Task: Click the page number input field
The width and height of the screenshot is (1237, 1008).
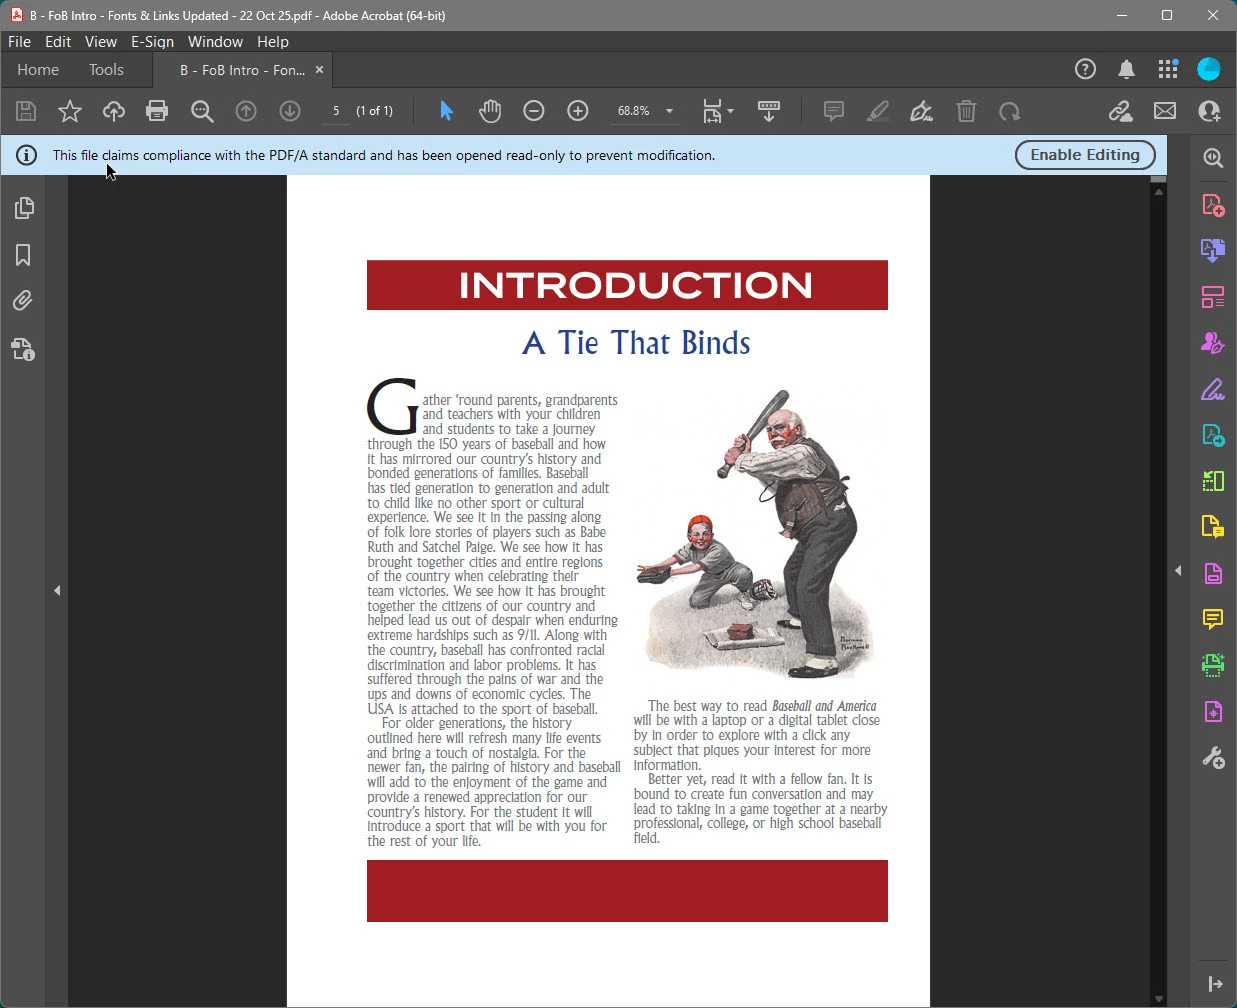Action: 337,111
